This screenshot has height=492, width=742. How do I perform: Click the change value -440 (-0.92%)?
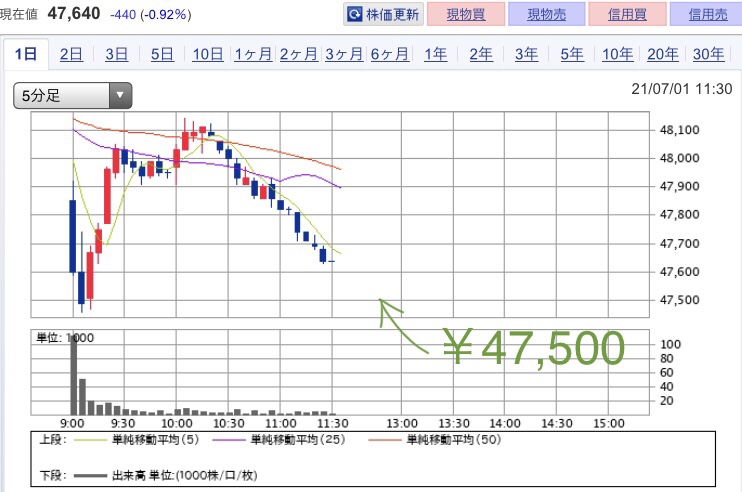tap(150, 15)
